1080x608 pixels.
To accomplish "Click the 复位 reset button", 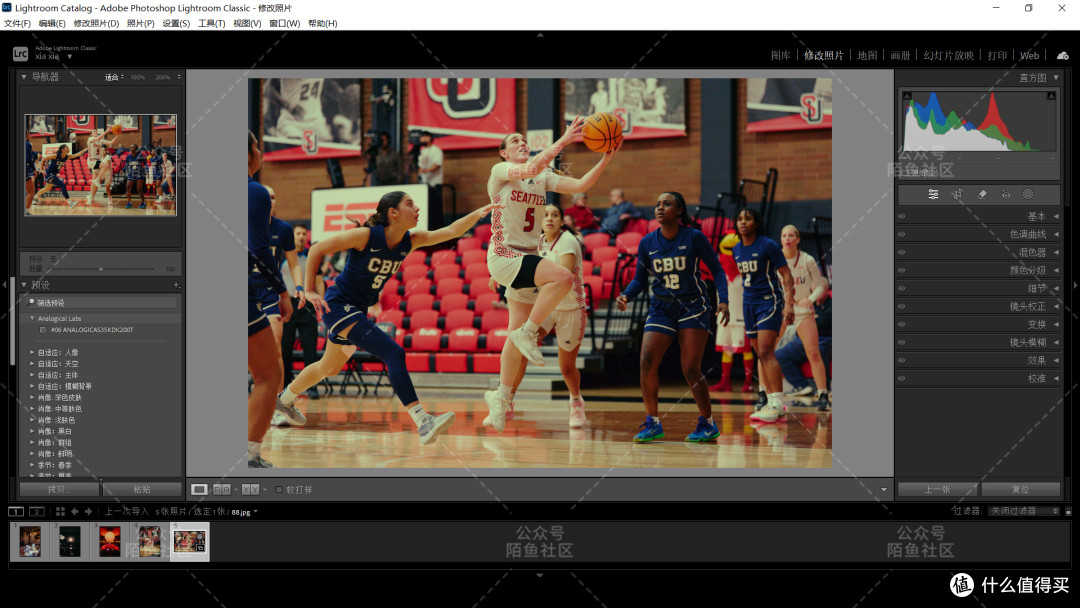I will click(x=1021, y=490).
